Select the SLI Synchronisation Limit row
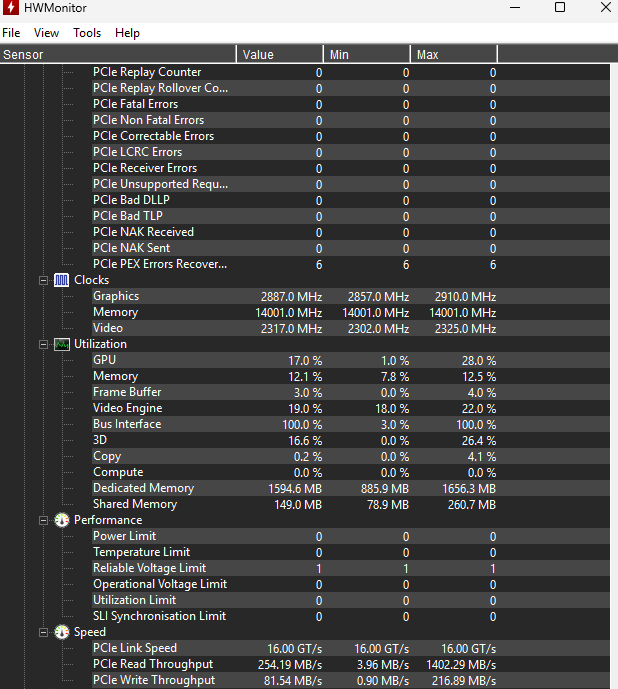Viewport: 618px width, 689px height. [351, 616]
